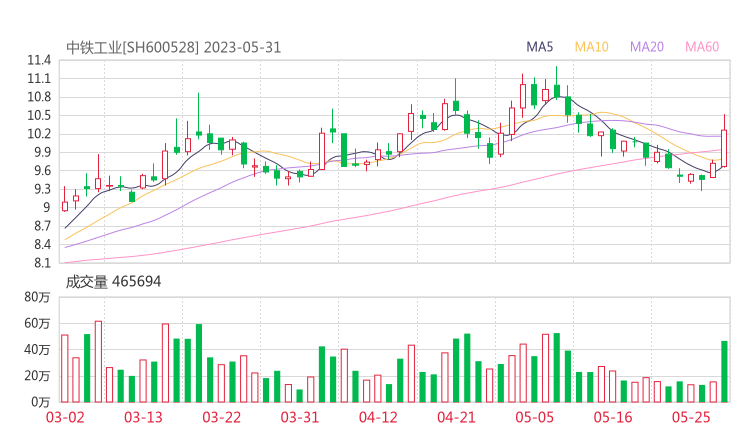Click the 10.5 price axis label
The width and height of the screenshot is (740, 440).
(39, 116)
